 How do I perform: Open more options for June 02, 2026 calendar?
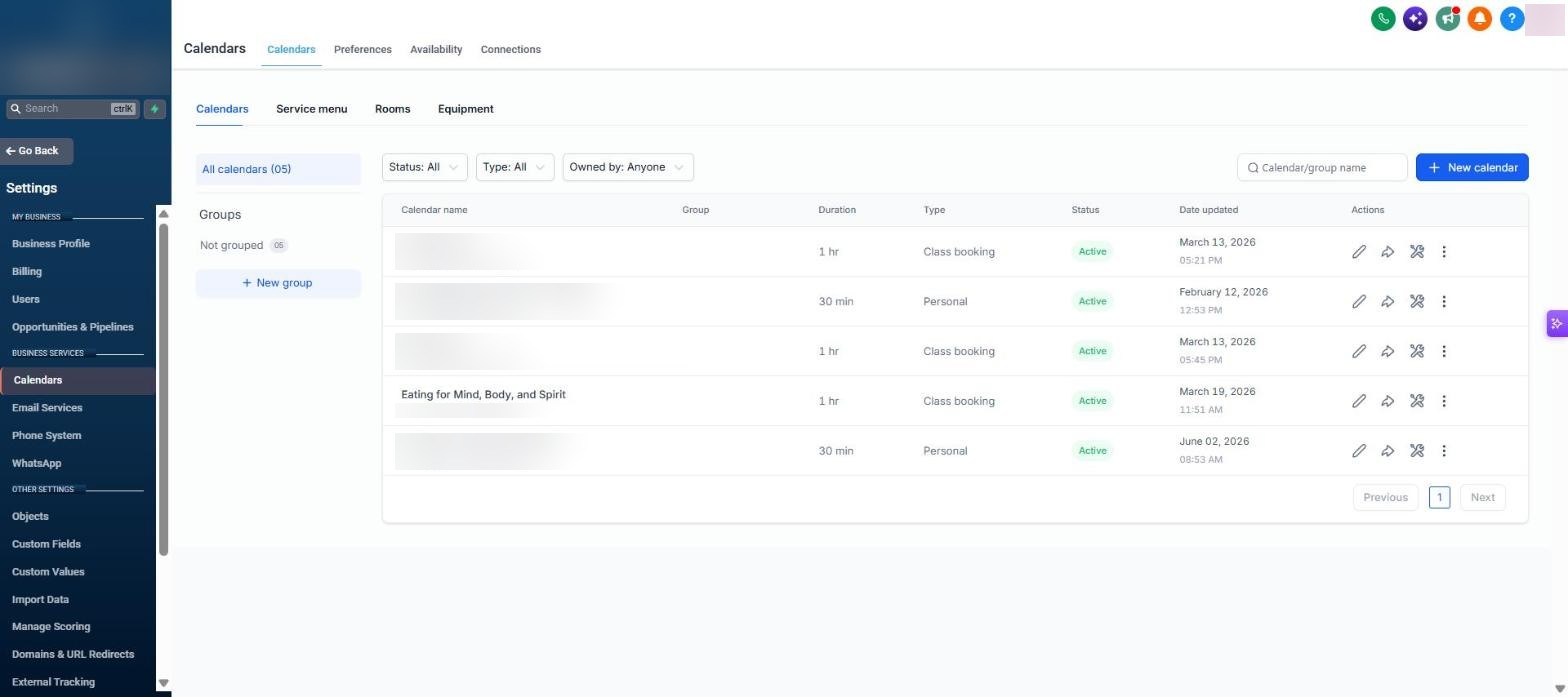click(1444, 451)
